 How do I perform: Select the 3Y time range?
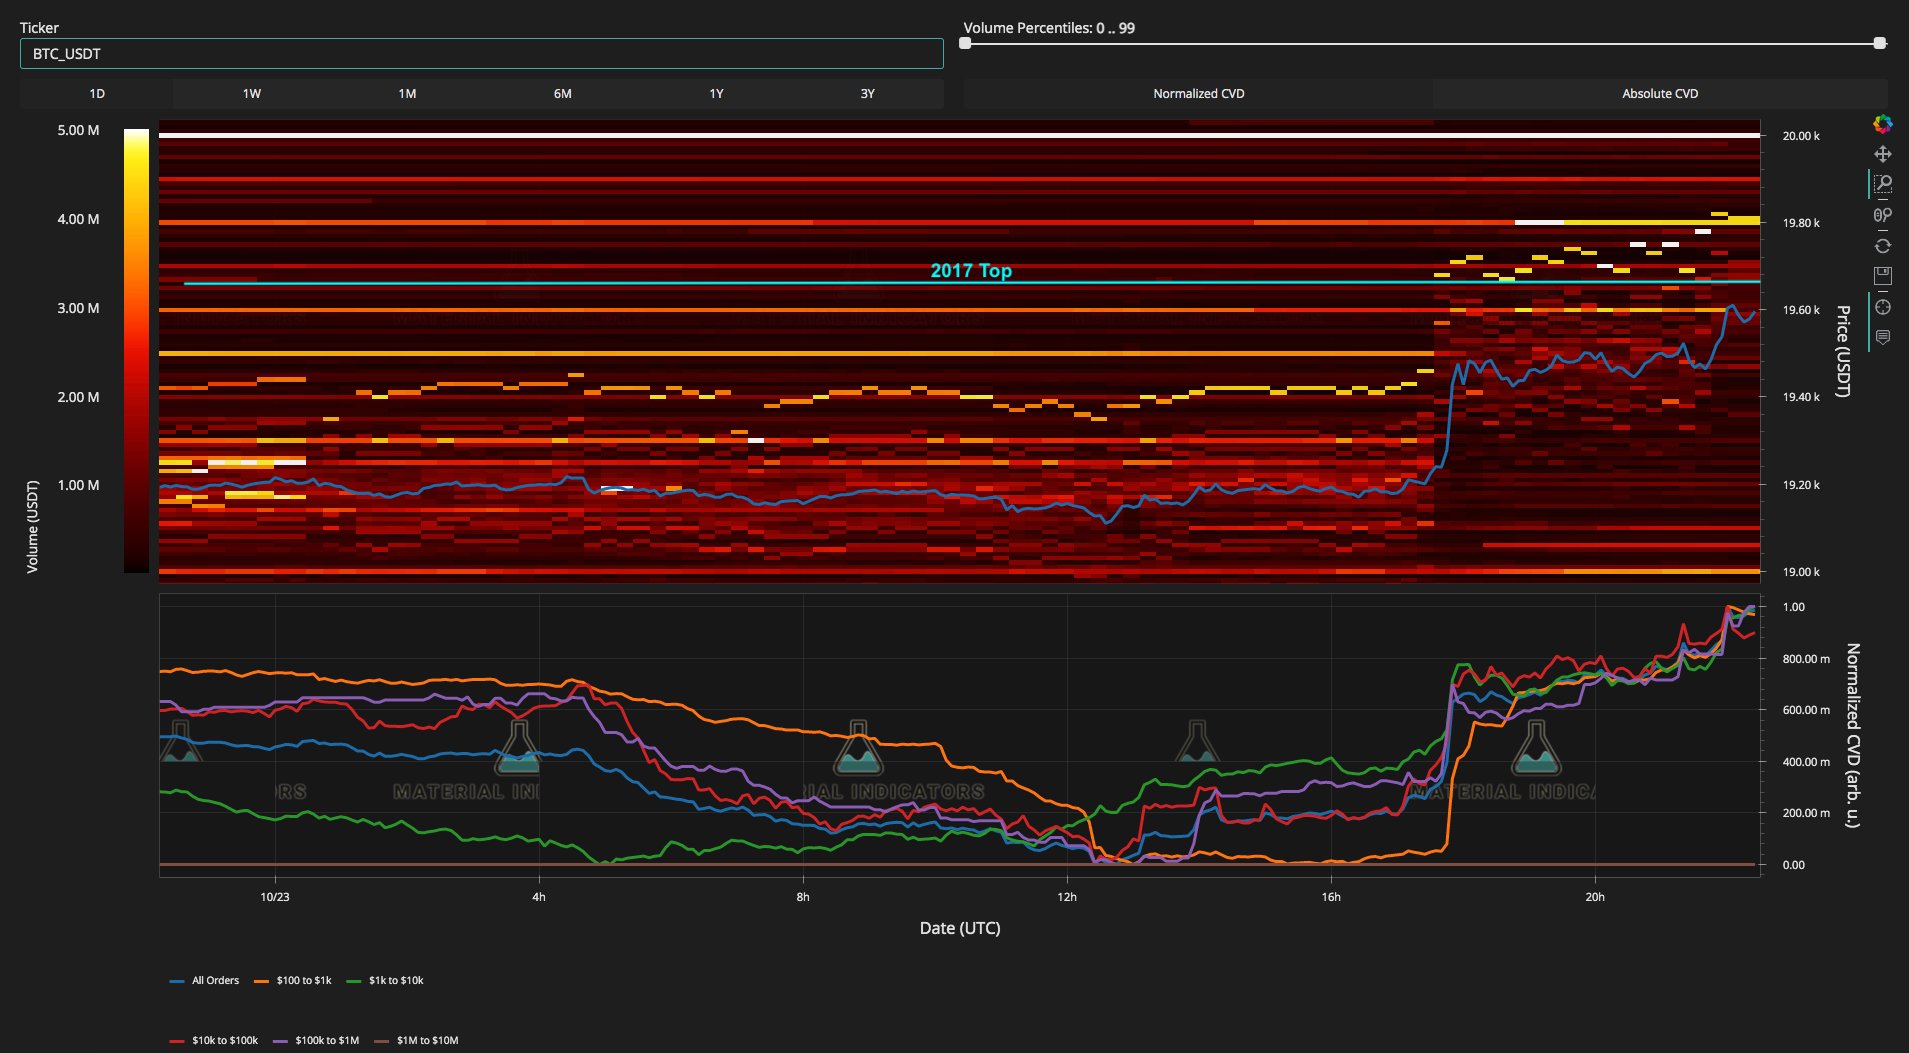pos(867,94)
